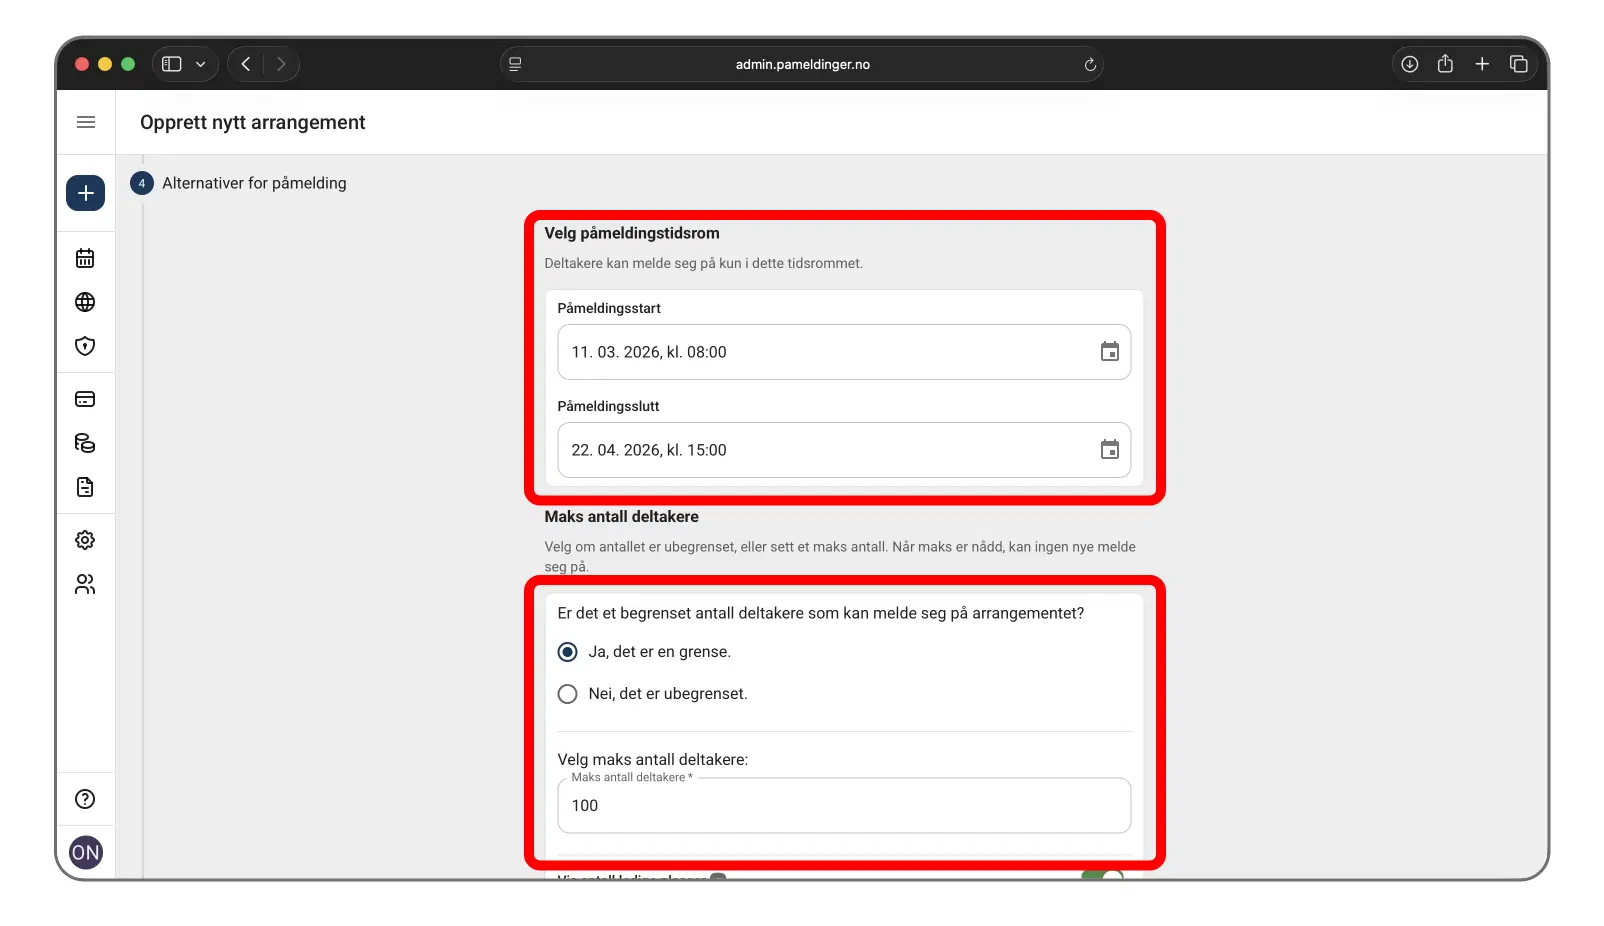Click the ON user avatar button
This screenshot has height=926, width=1604.
[x=85, y=853]
